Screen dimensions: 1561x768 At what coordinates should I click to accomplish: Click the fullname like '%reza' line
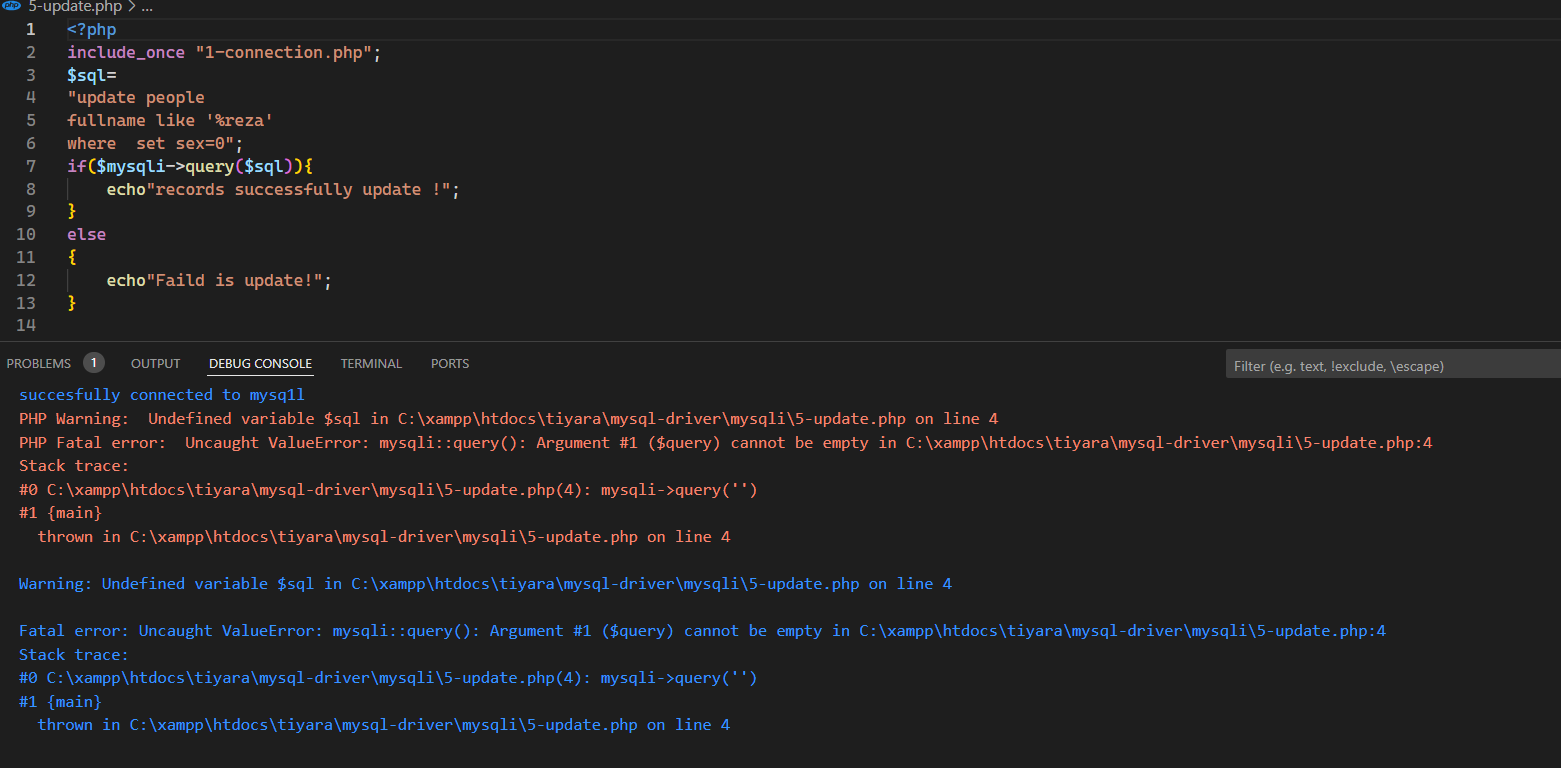pyautogui.click(x=171, y=120)
